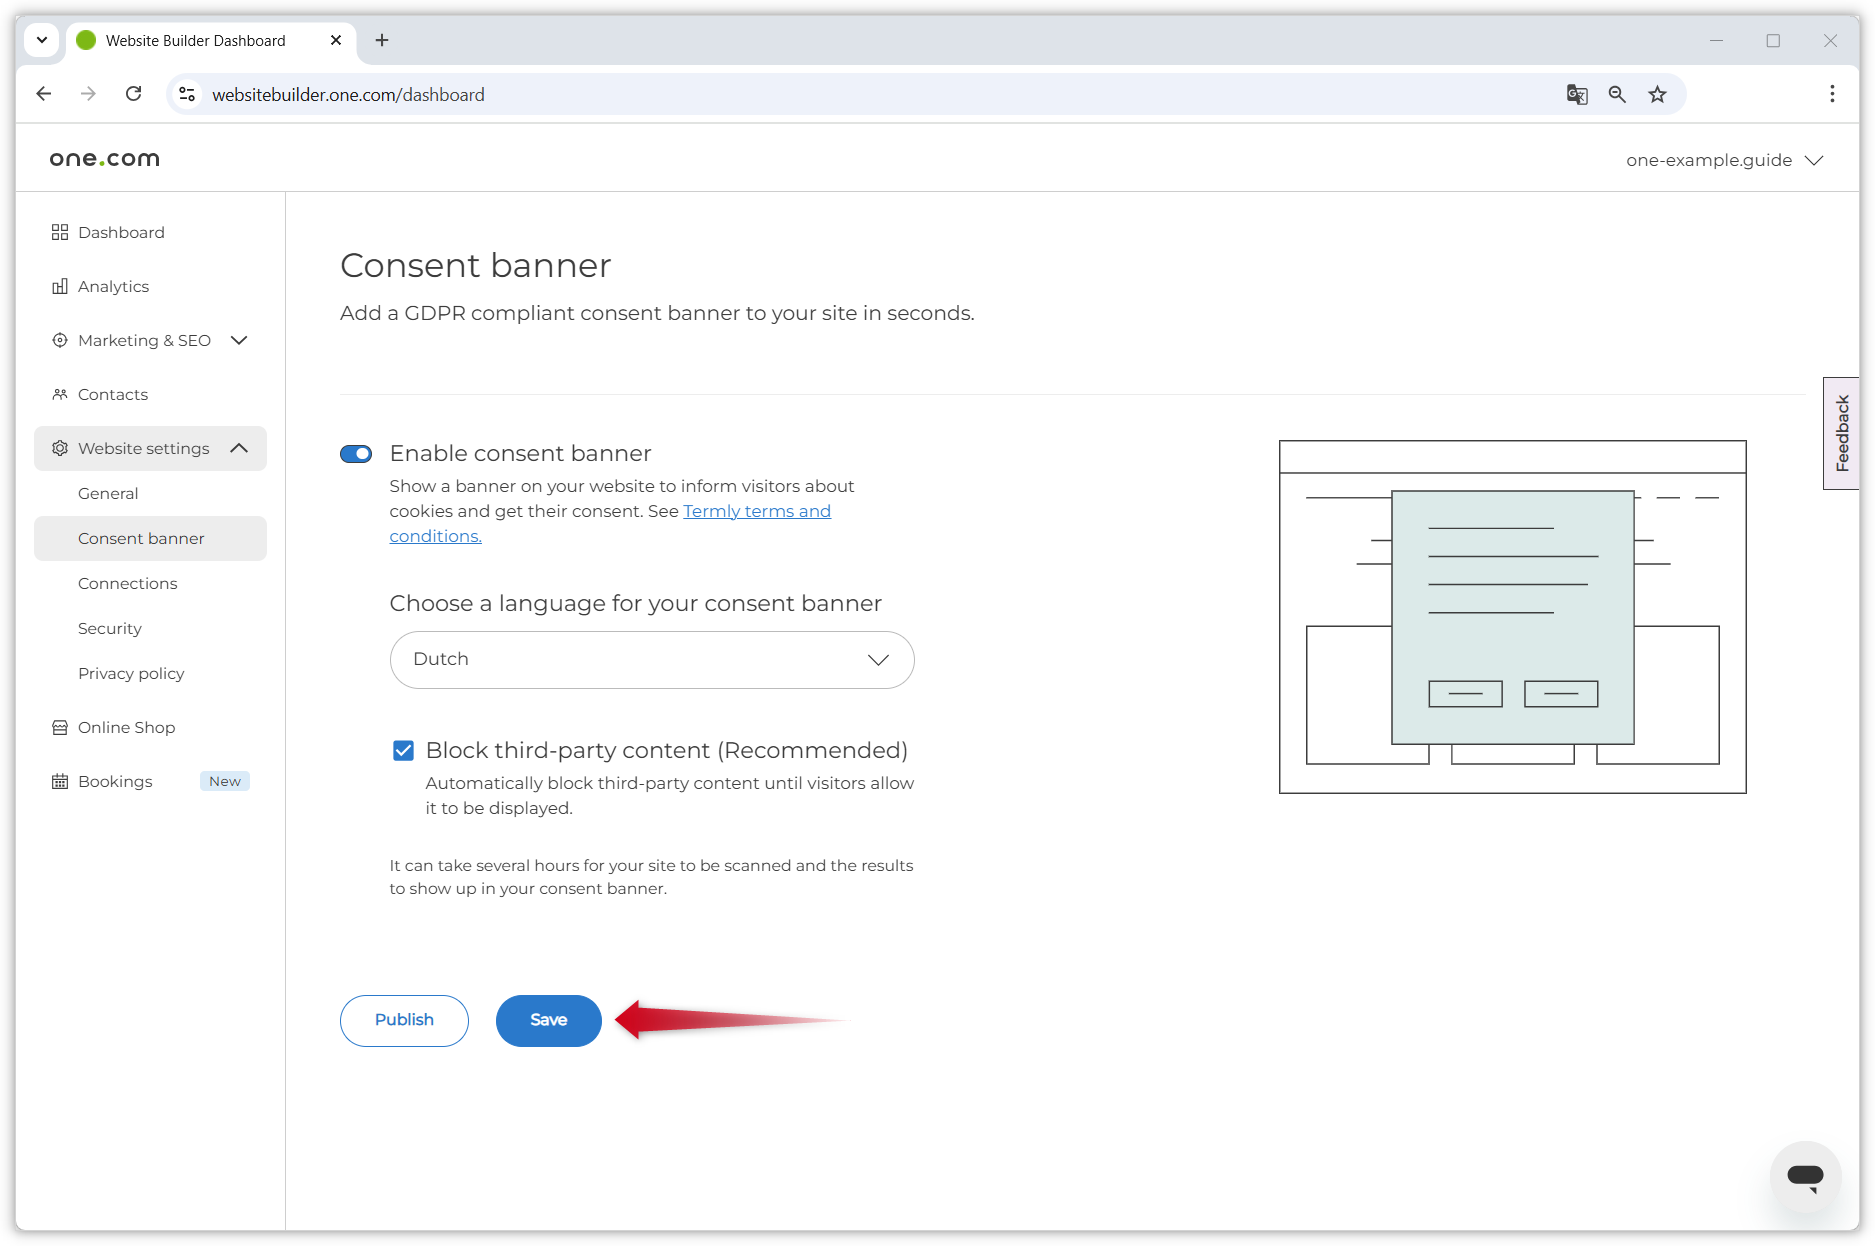
Task: Open the one-example.guide account menu
Action: click(1725, 159)
